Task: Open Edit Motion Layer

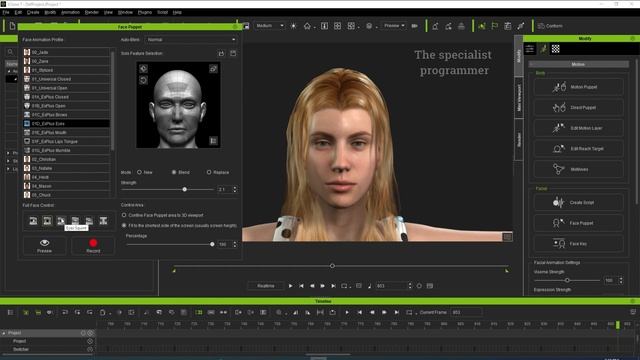Action: click(578, 128)
